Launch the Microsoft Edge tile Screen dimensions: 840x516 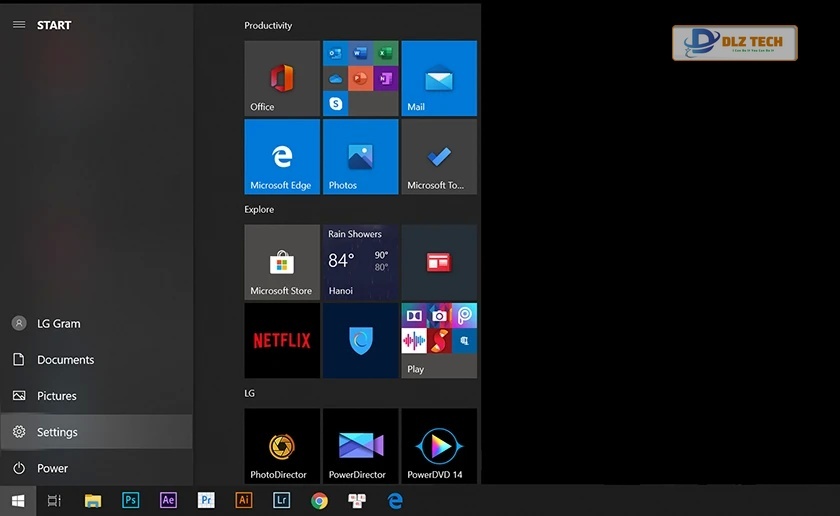[x=282, y=156]
